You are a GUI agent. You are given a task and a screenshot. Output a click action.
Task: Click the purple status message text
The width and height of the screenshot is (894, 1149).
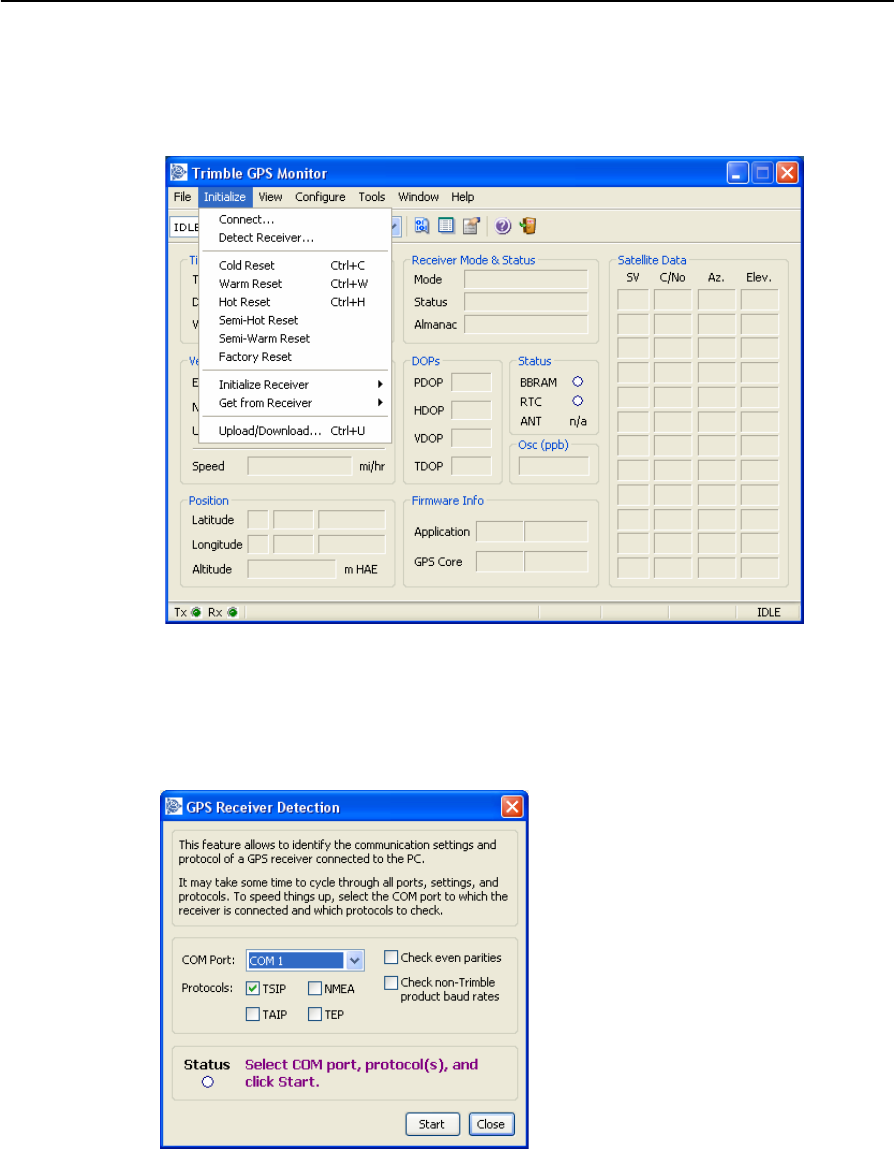361,1074
